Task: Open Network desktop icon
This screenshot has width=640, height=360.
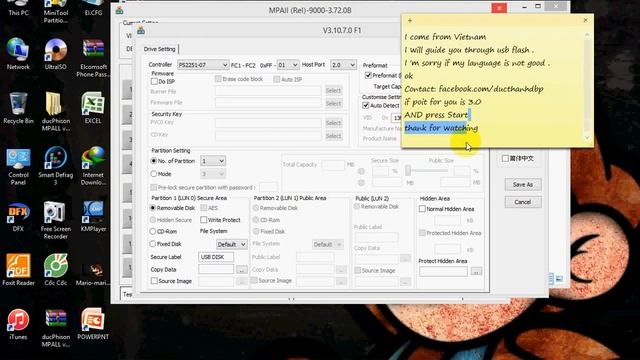Action: click(x=18, y=54)
